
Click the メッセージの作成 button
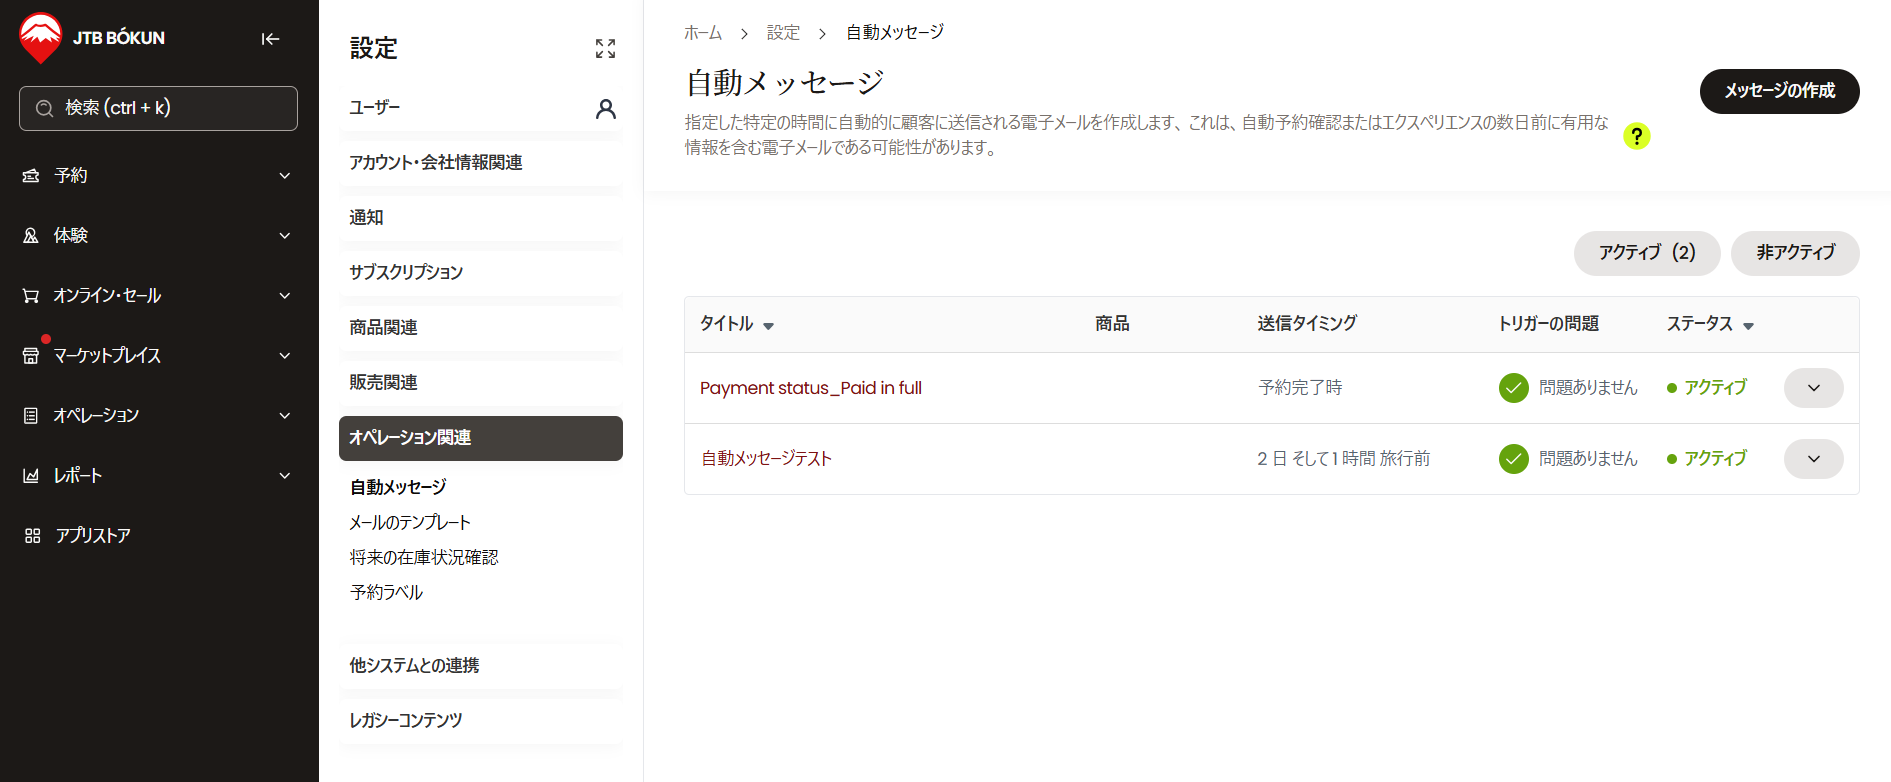click(x=1778, y=91)
